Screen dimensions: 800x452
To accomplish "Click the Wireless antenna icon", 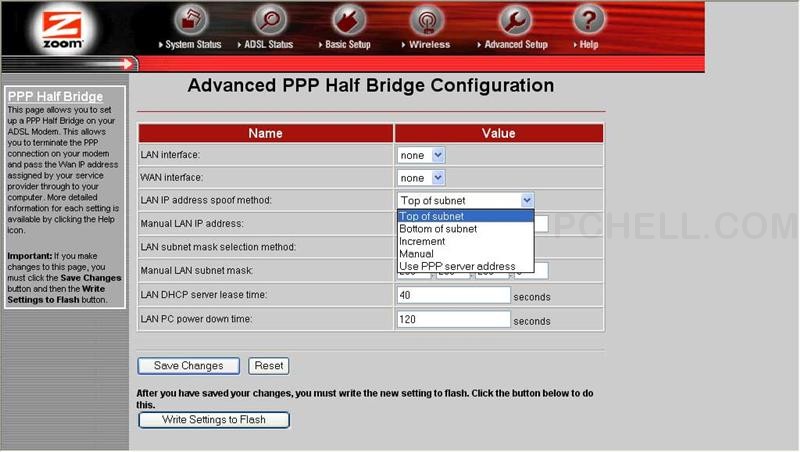I will (x=428, y=20).
